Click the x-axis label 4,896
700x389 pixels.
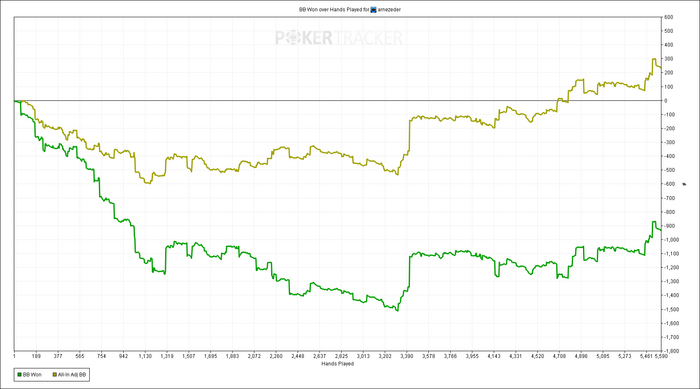581,356
